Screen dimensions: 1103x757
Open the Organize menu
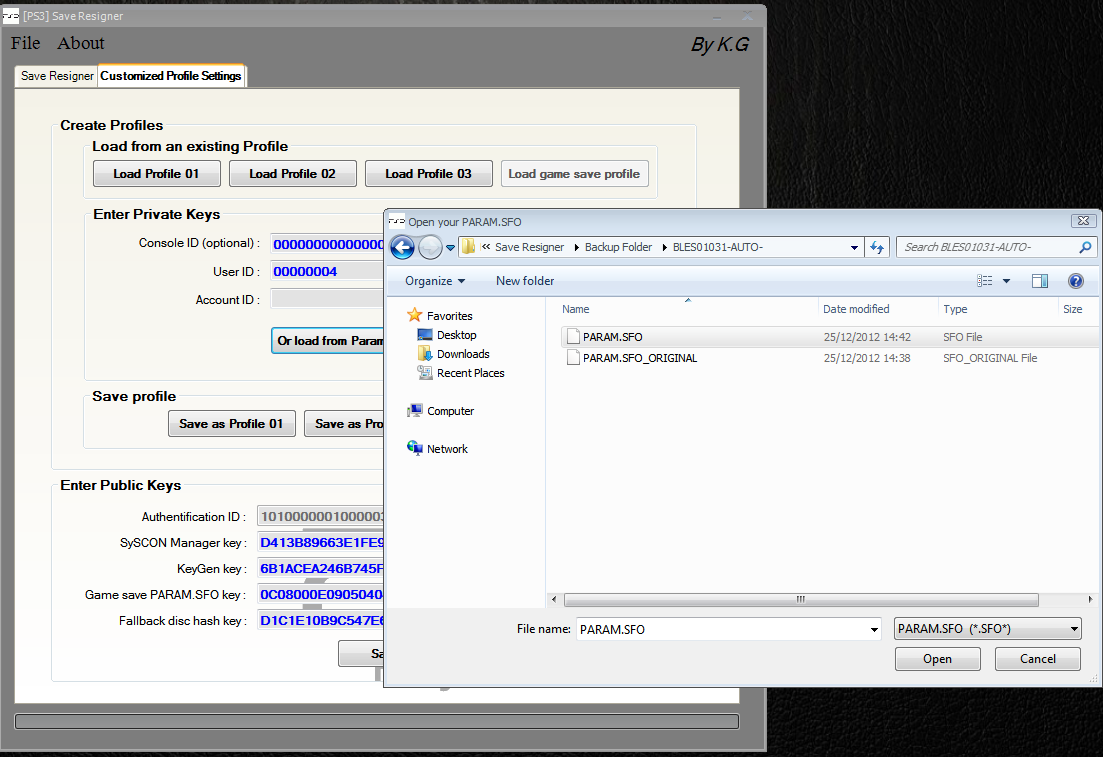(x=435, y=281)
